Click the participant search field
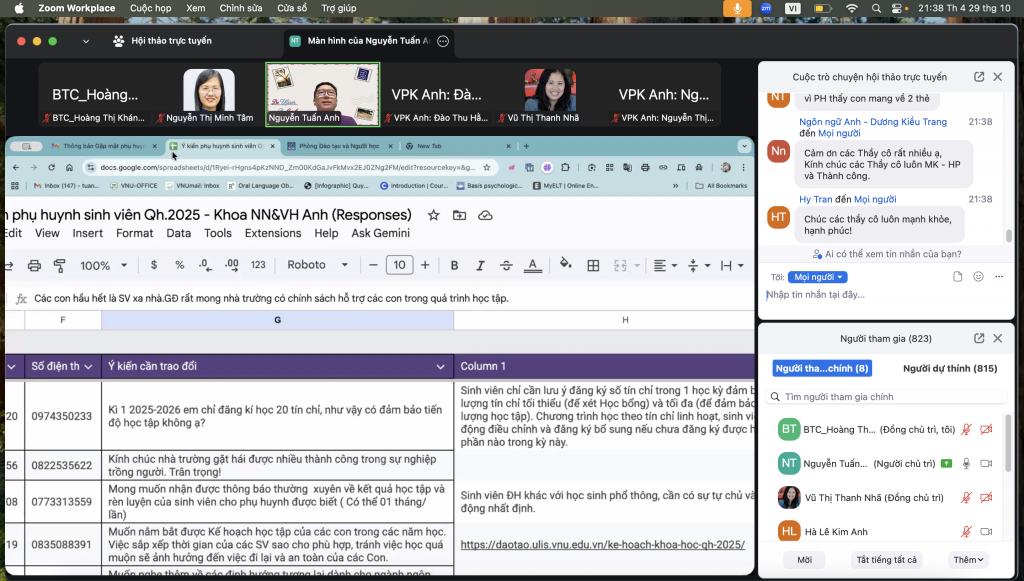1024x581 pixels. tap(890, 397)
